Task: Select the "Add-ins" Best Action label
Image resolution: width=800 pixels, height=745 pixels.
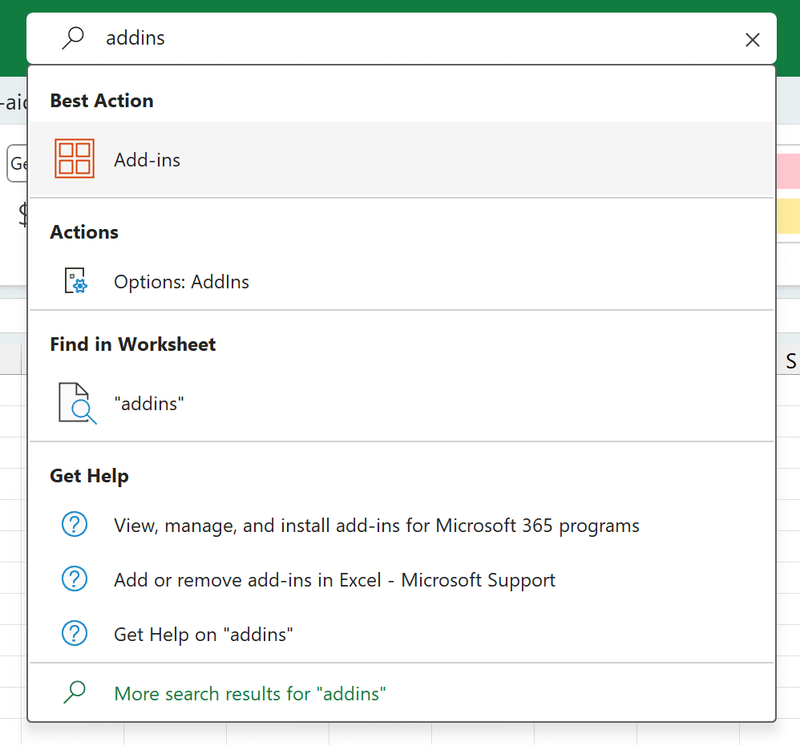Action: 147,160
